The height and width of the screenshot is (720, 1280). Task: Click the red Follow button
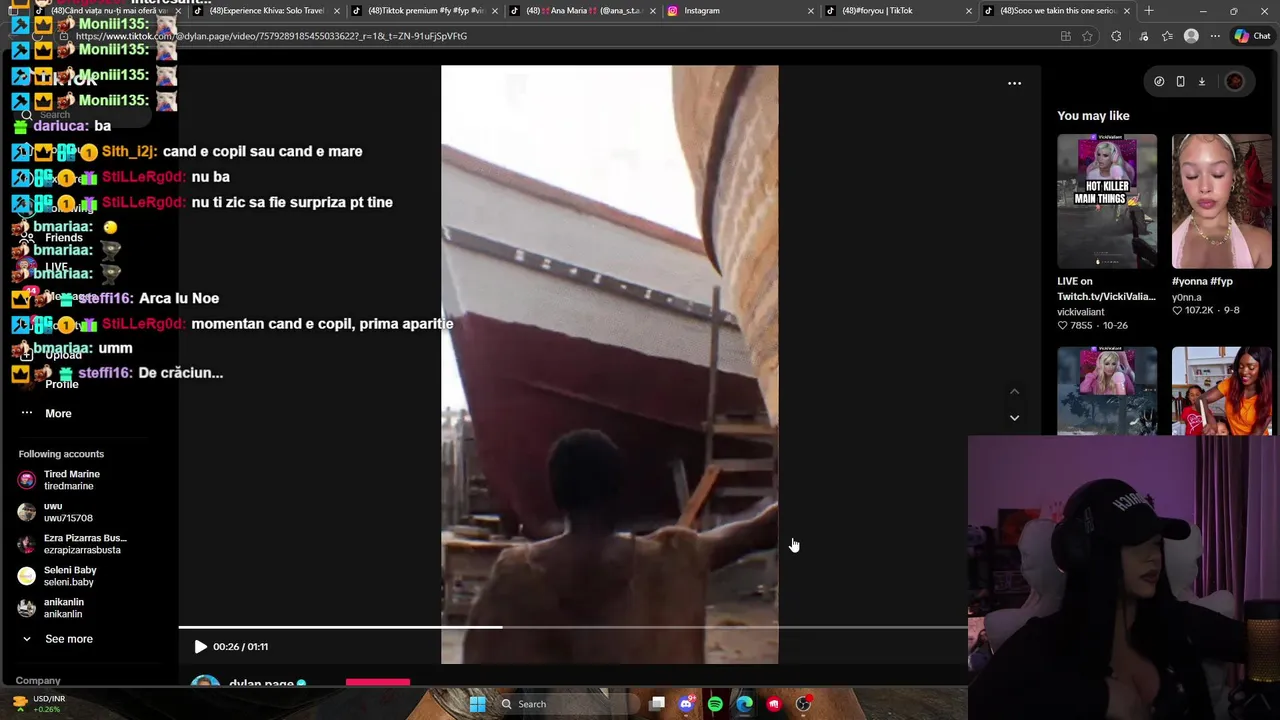[x=378, y=684]
